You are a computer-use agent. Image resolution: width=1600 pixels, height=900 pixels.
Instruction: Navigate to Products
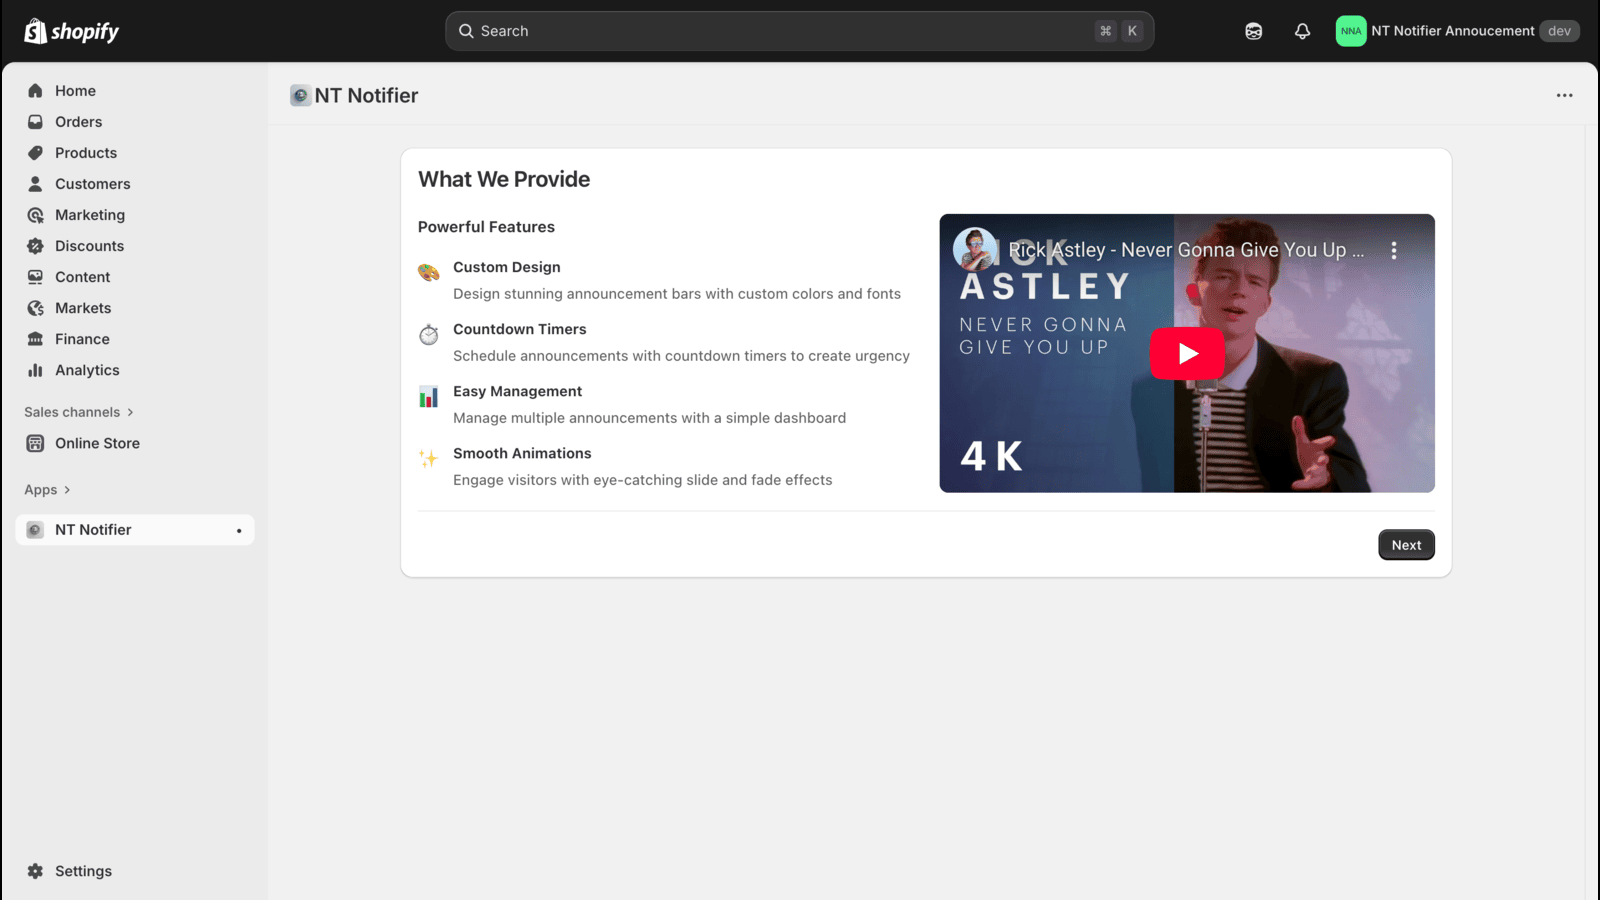click(x=135, y=153)
